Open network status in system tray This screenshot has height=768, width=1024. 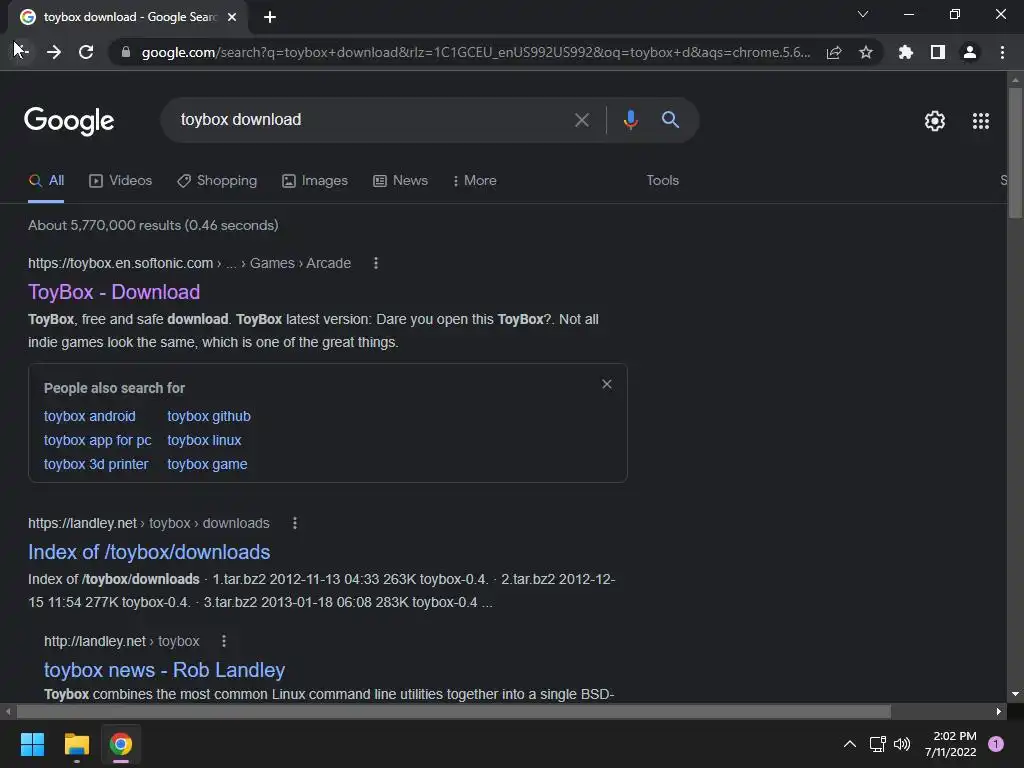877,744
